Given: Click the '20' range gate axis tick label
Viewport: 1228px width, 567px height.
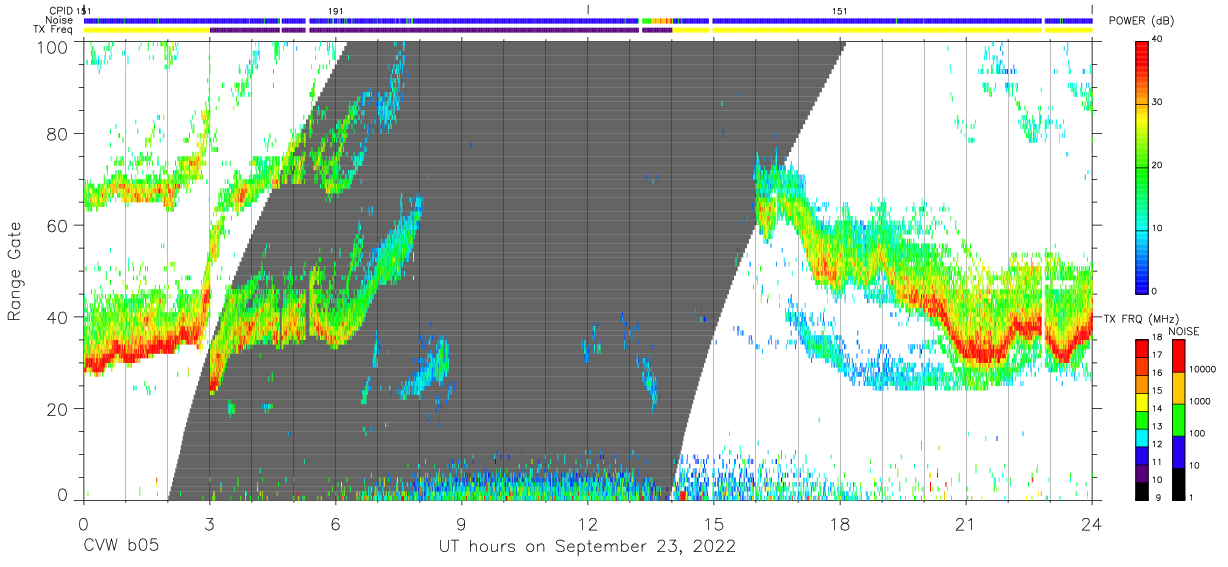Looking at the screenshot, I should point(58,409).
